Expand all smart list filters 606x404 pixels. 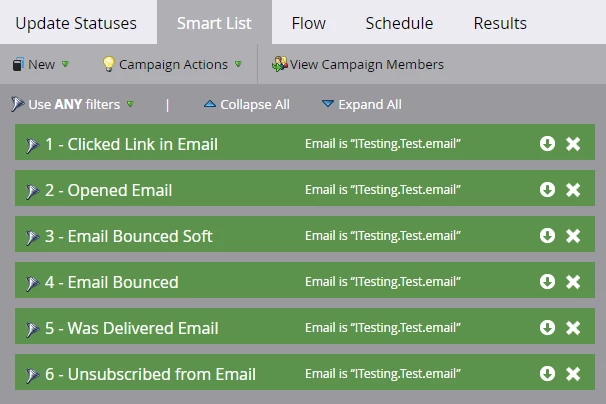click(x=362, y=104)
